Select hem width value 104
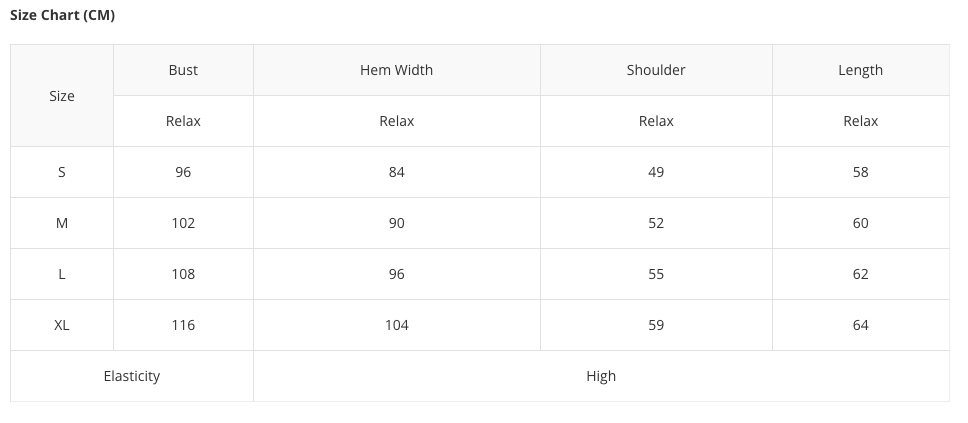The image size is (968, 423). [x=397, y=325]
